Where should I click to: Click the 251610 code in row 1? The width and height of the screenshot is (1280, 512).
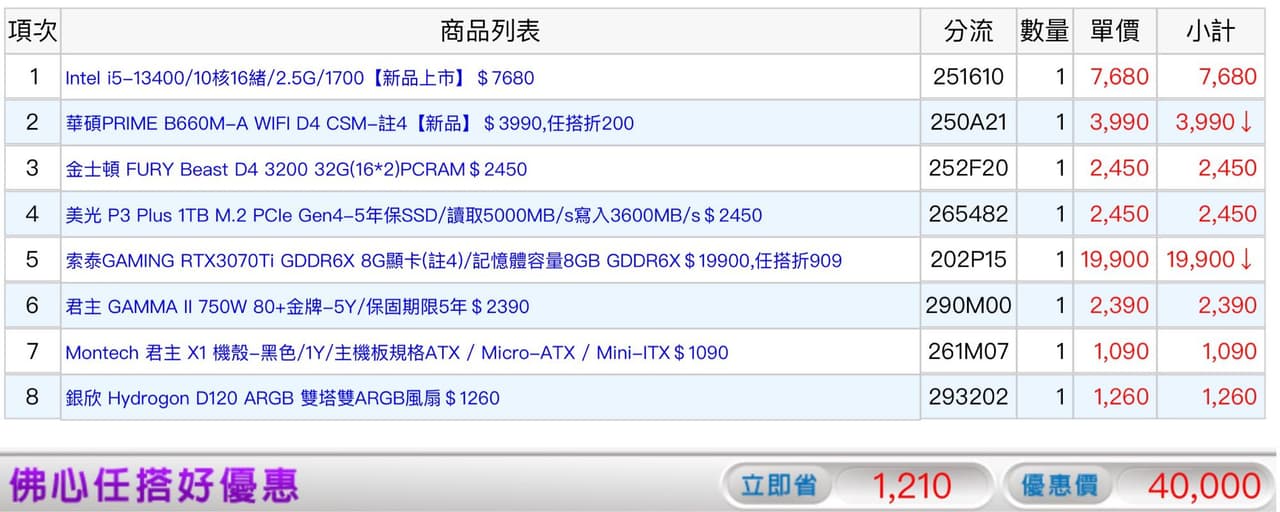(968, 77)
